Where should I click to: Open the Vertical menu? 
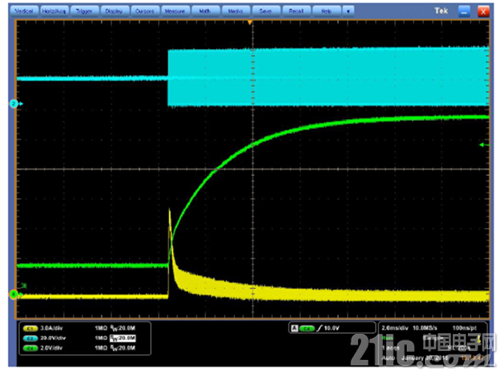click(24, 11)
